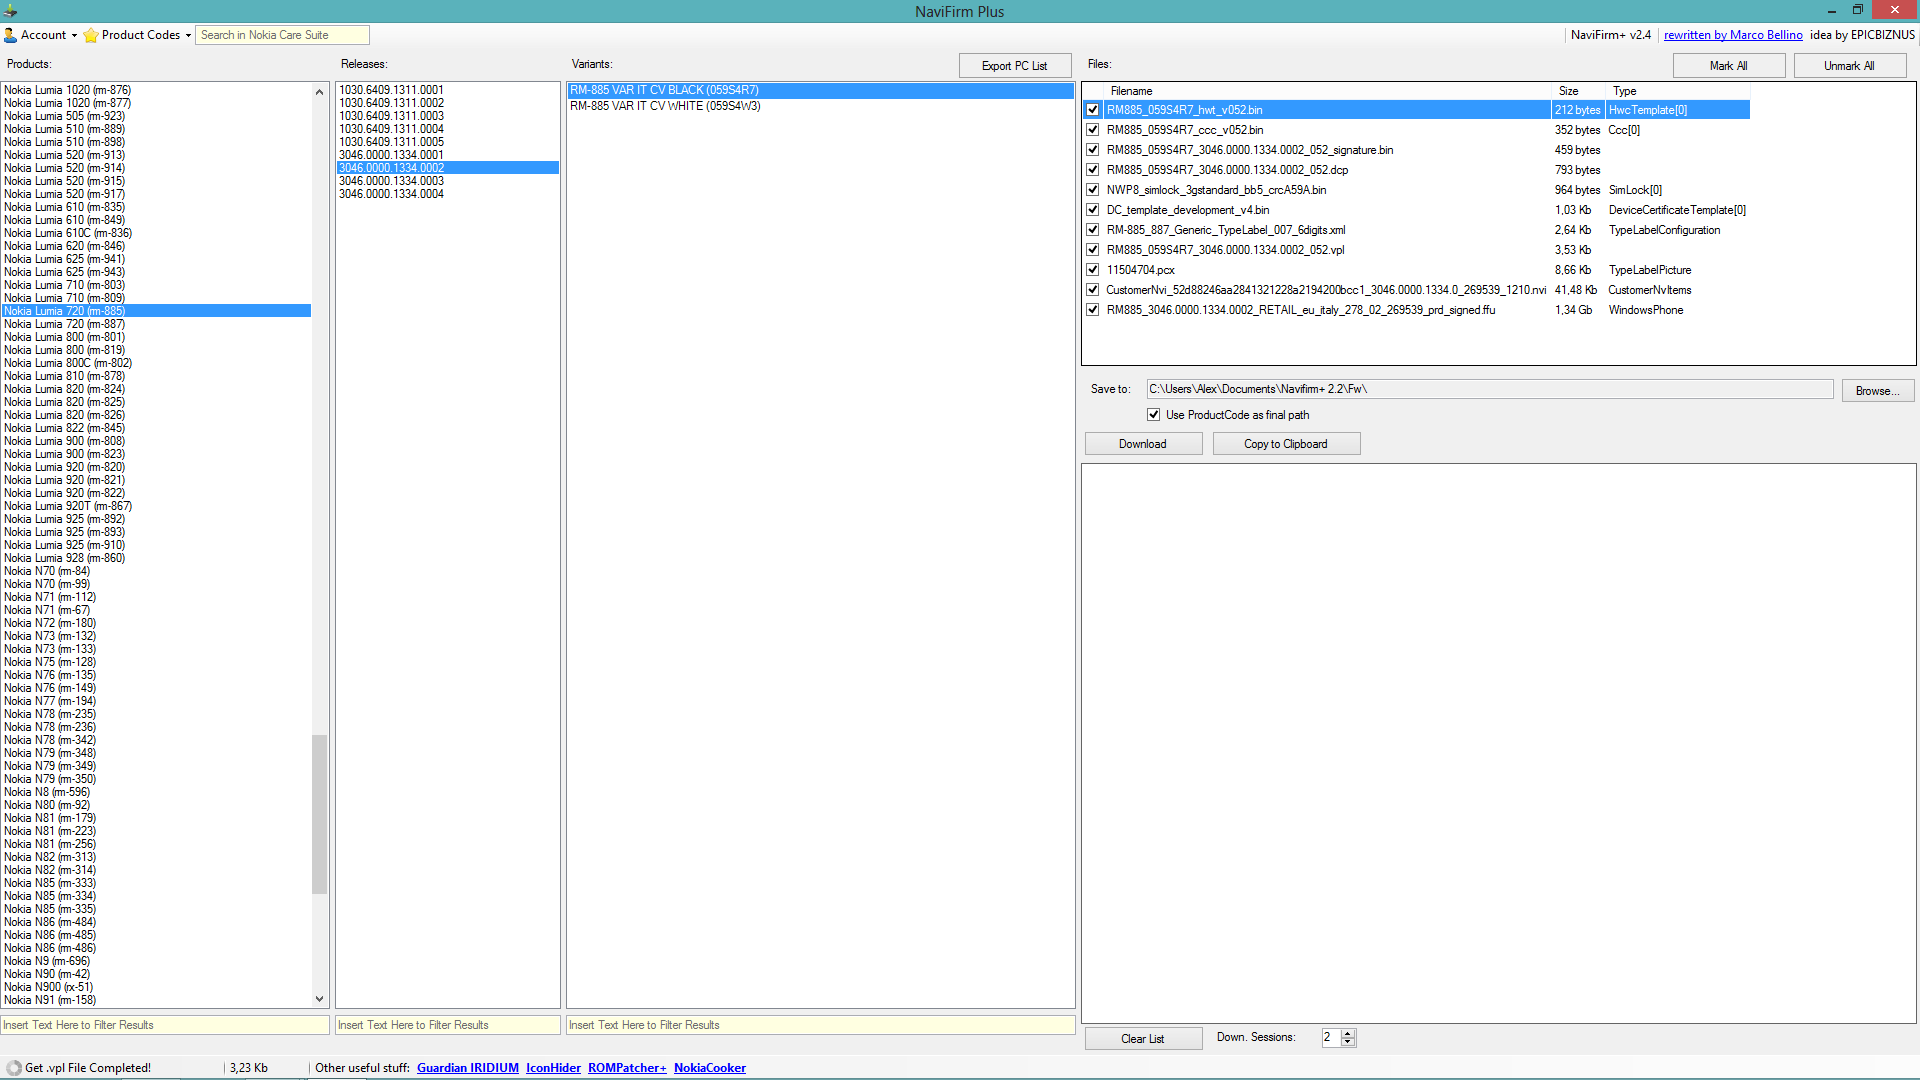The height and width of the screenshot is (1080, 1920).
Task: Uncheck NWP8_simlock_3gstandard file checkbox
Action: (x=1093, y=190)
